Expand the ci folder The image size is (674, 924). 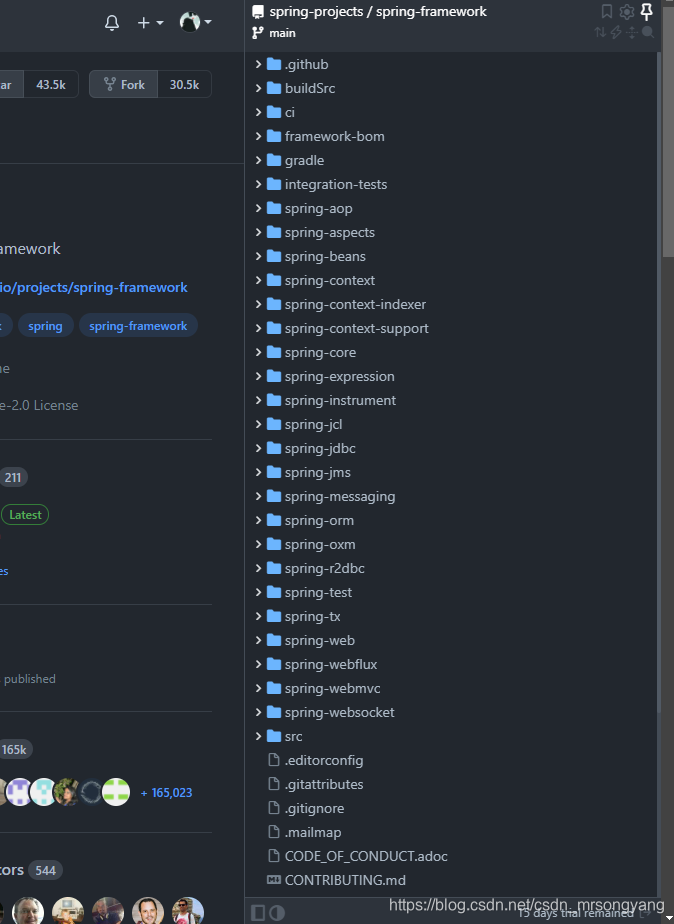[x=259, y=112]
